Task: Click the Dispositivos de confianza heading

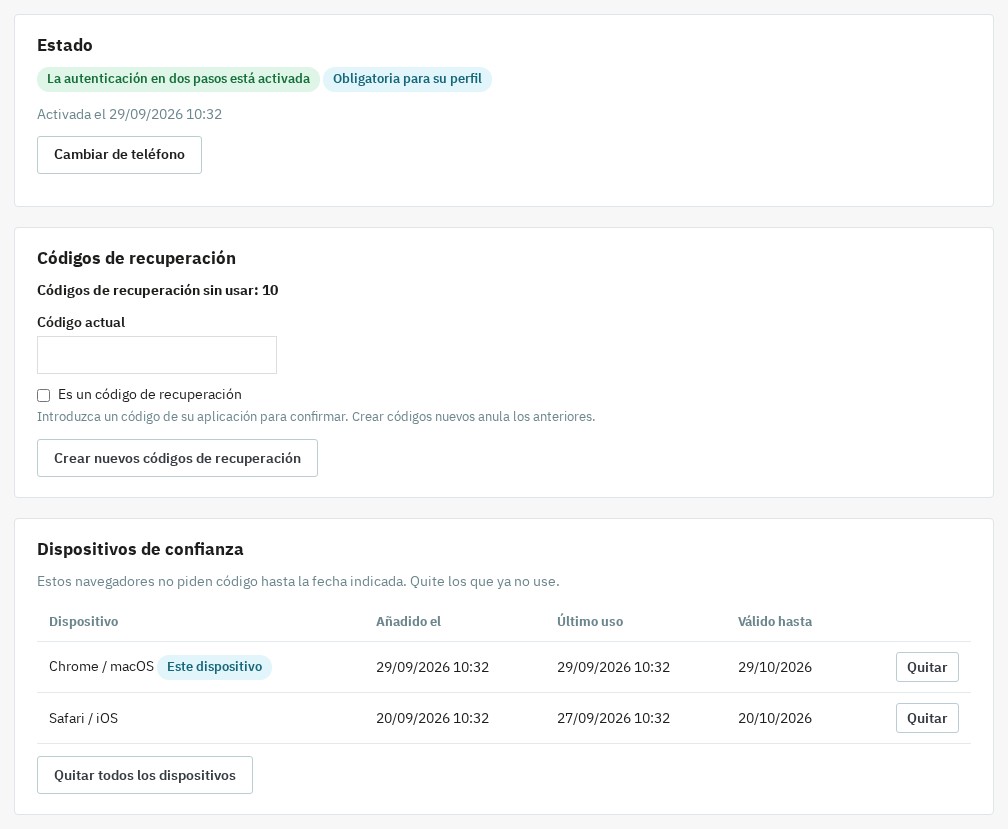Action: pos(140,549)
